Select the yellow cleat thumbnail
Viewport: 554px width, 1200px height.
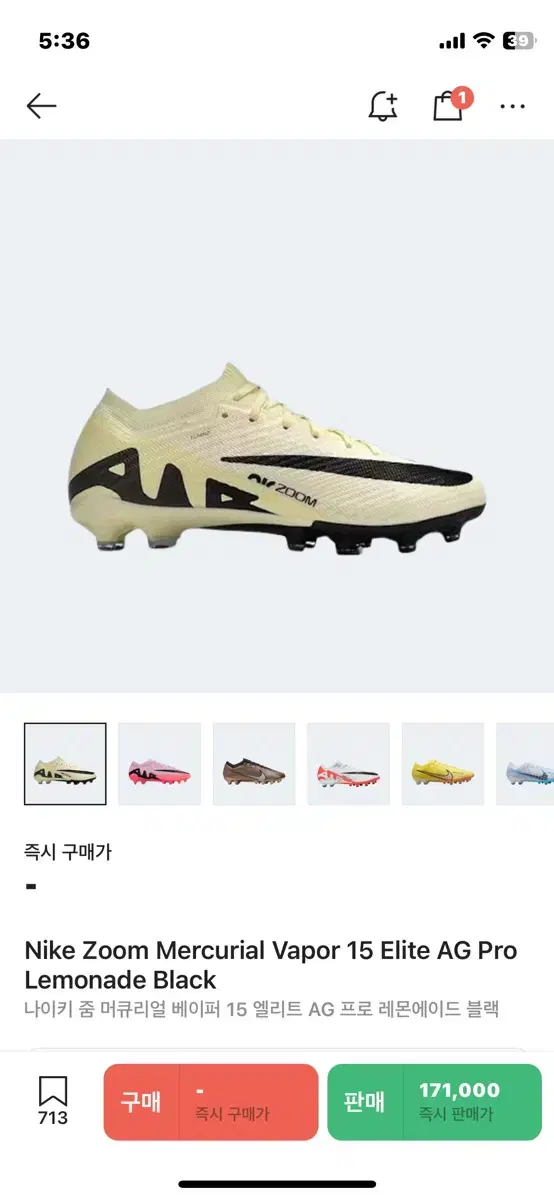(443, 764)
